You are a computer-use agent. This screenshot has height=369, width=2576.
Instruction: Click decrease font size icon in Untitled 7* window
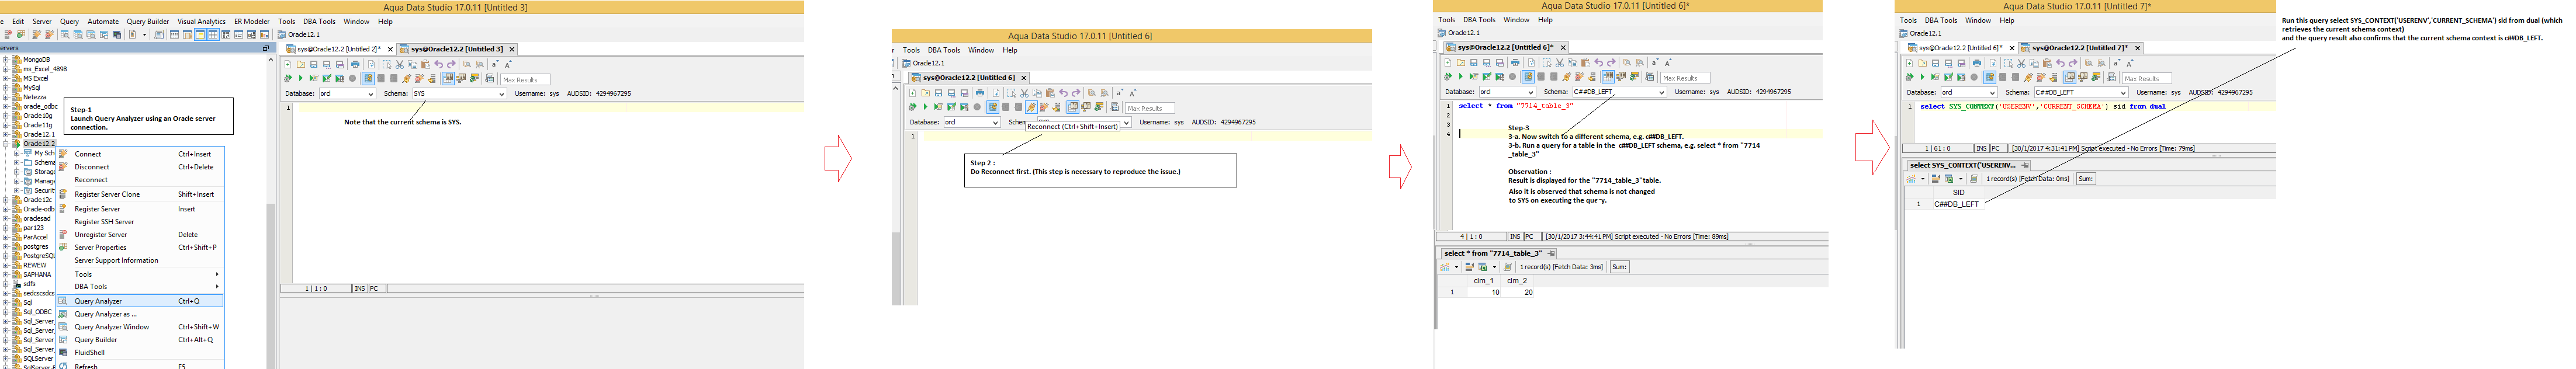click(2116, 63)
